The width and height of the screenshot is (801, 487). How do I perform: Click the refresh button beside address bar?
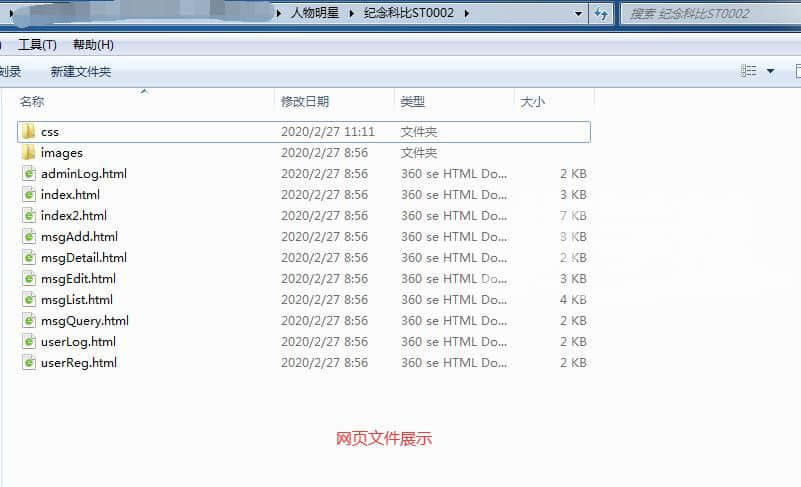(x=601, y=14)
